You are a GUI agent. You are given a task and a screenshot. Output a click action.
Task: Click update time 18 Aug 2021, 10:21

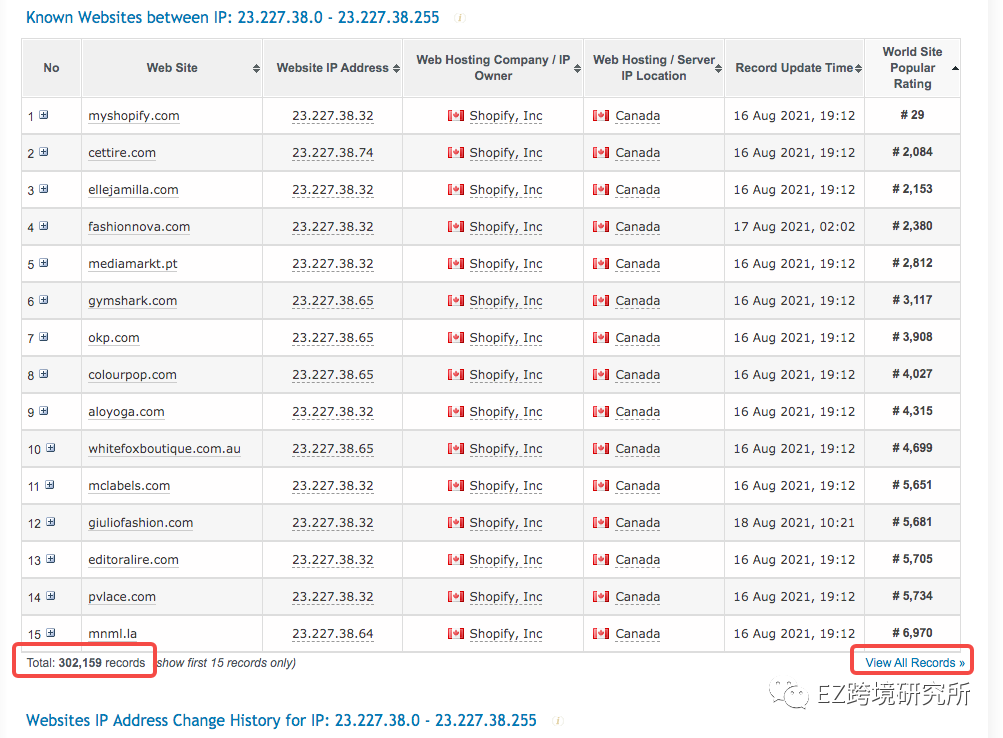click(x=794, y=522)
